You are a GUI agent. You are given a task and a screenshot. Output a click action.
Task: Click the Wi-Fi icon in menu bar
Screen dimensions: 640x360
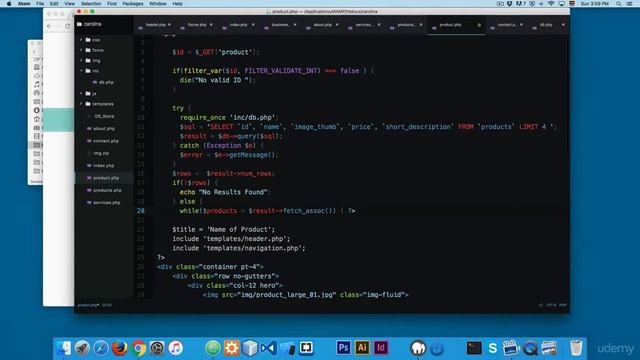pos(551,4)
